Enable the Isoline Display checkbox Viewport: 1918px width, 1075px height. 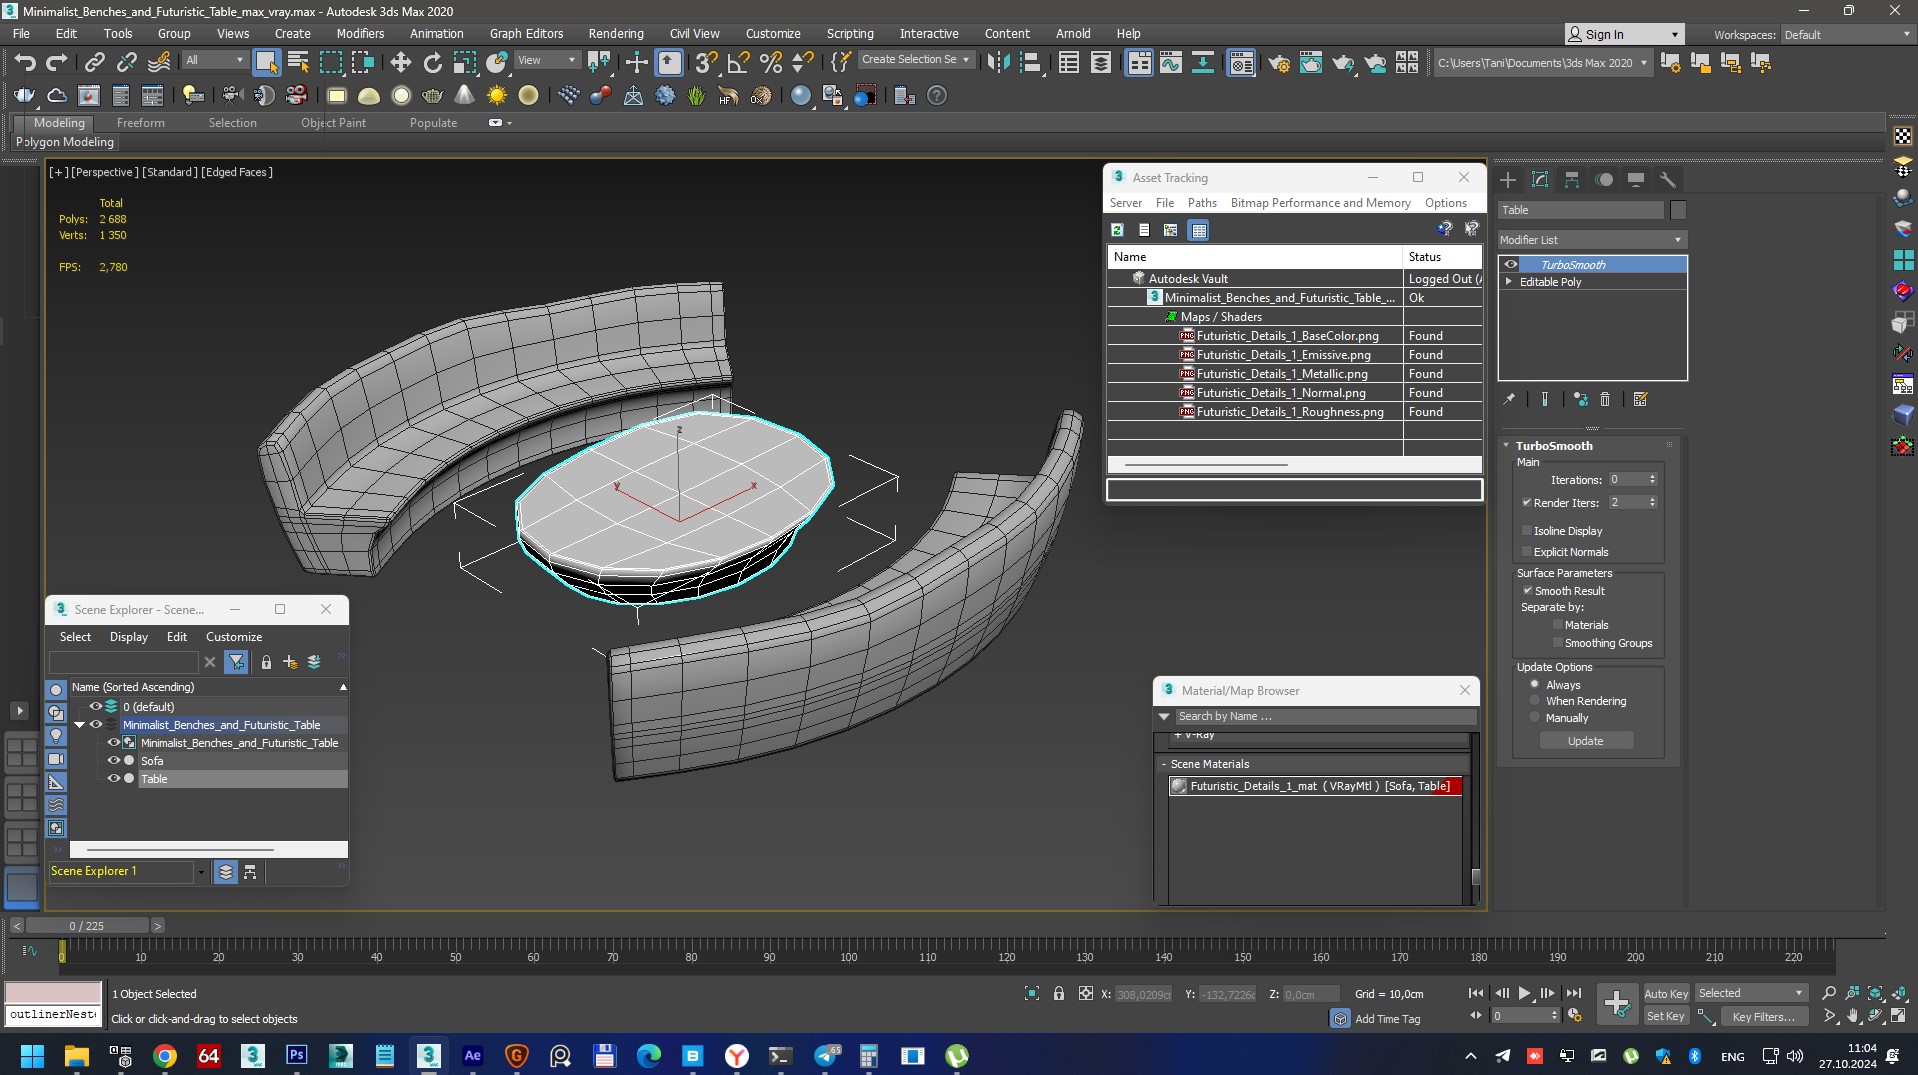1527,531
